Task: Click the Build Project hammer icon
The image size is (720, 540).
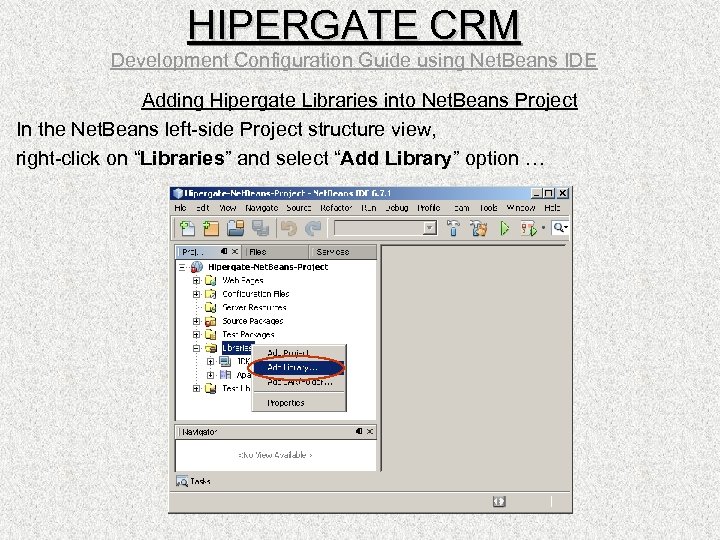Action: click(x=453, y=228)
